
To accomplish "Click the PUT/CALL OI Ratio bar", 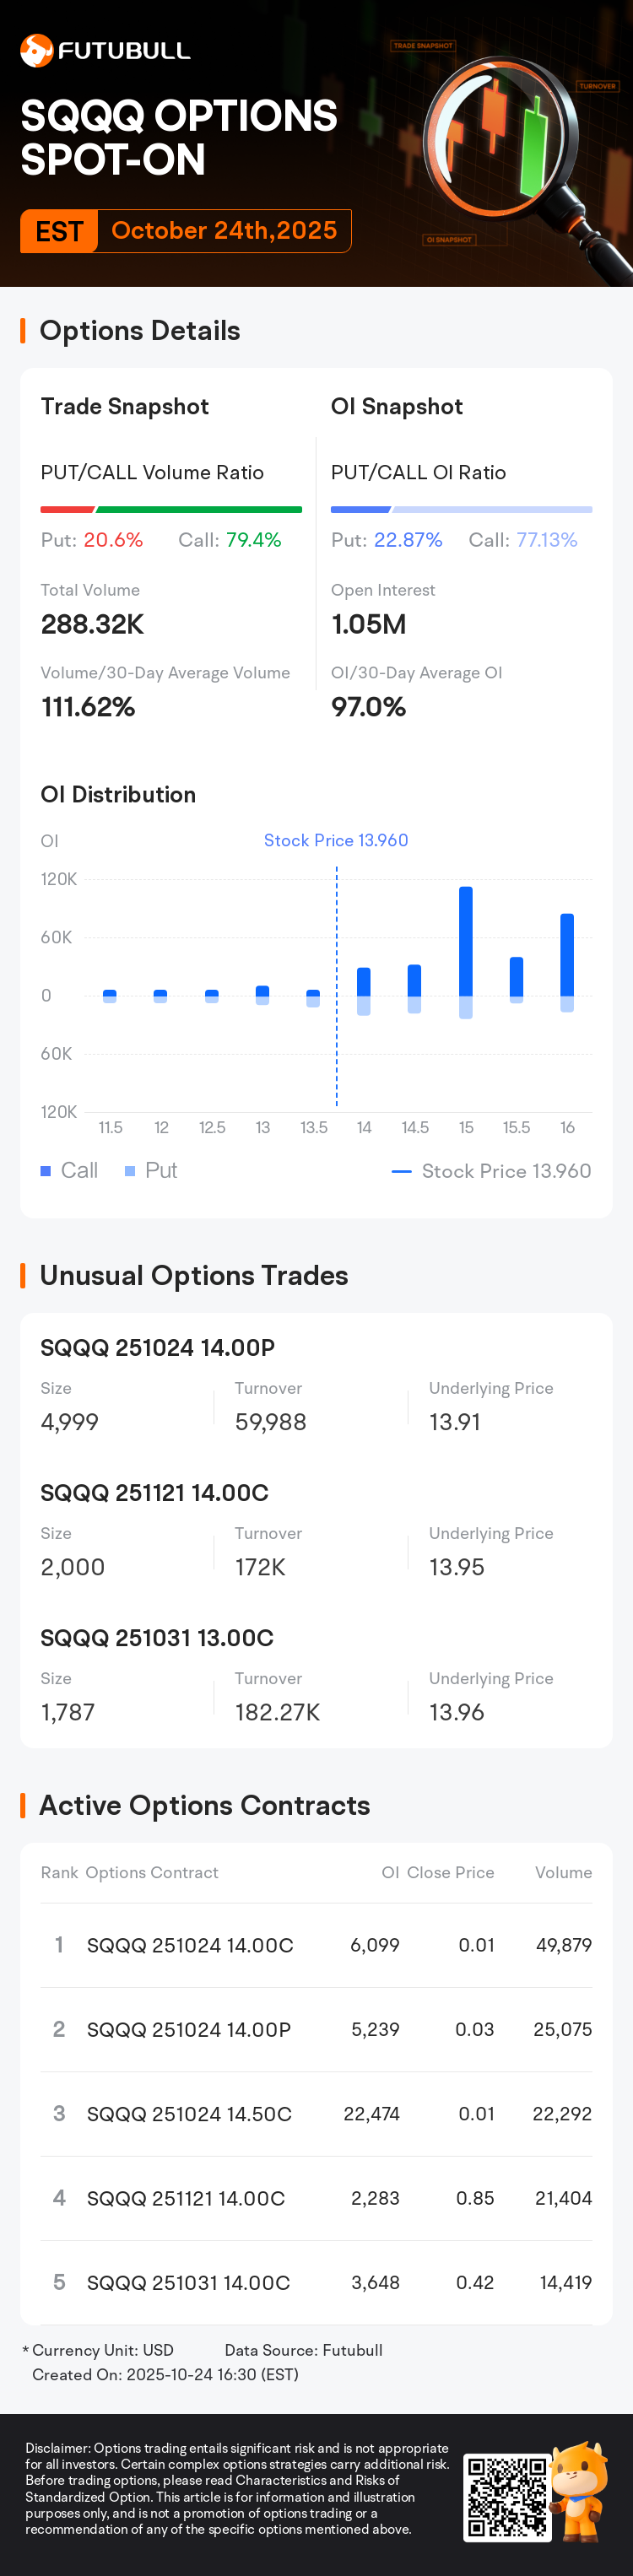I will [x=461, y=510].
